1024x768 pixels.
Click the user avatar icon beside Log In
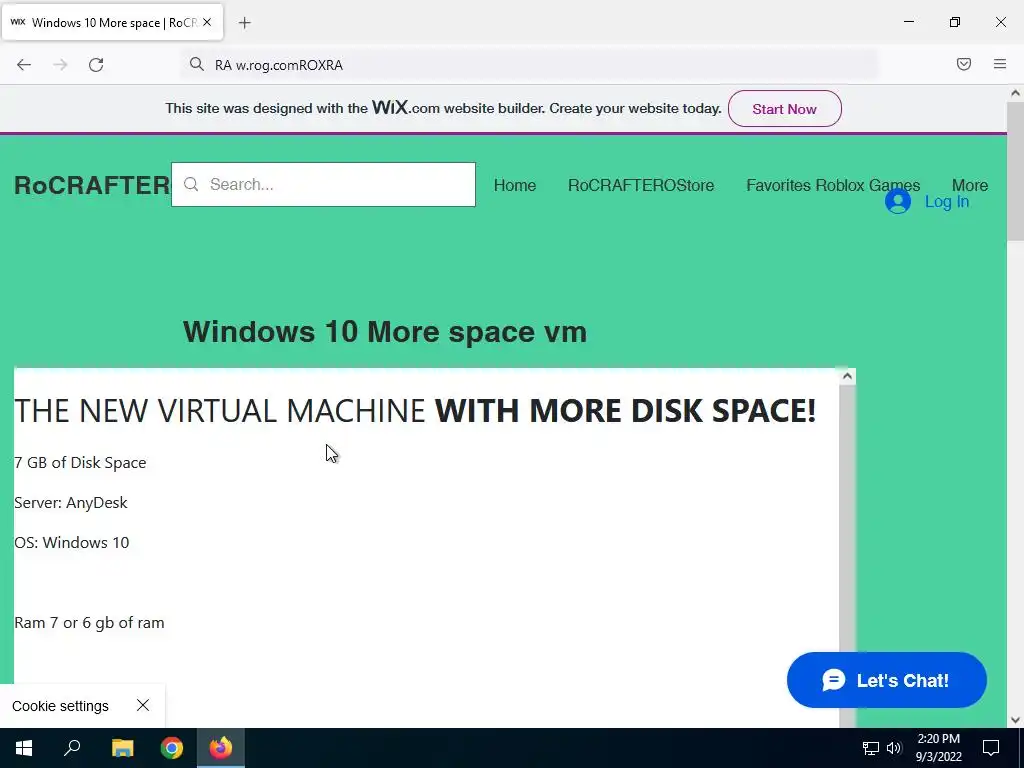click(x=898, y=201)
